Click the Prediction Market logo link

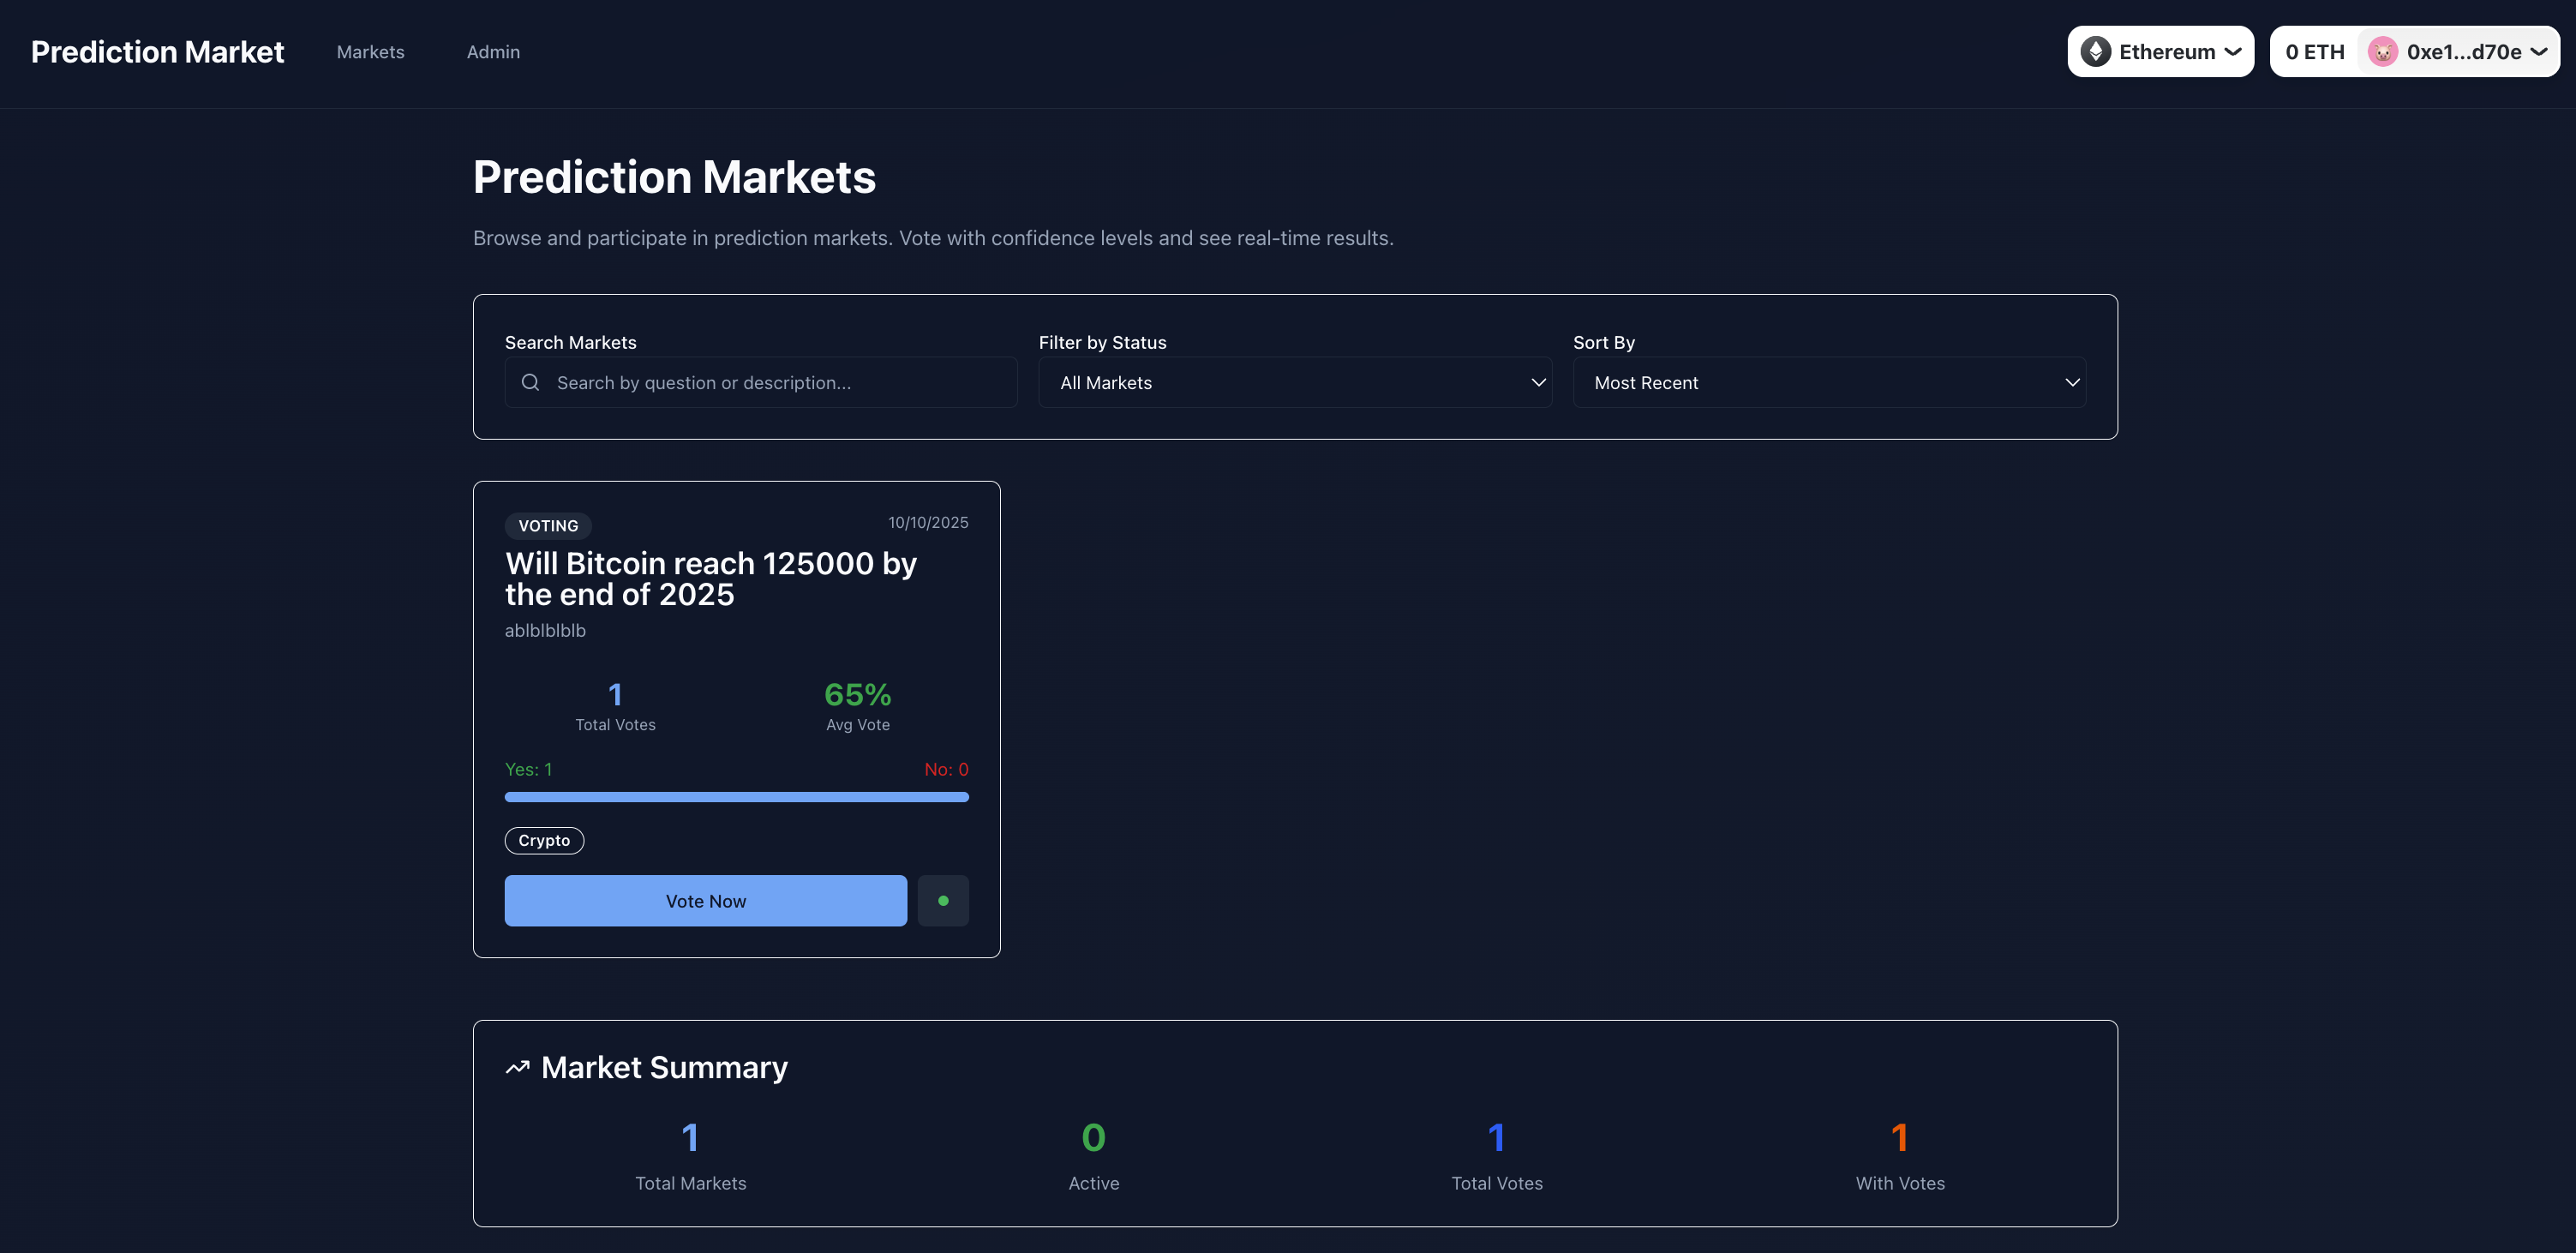click(157, 52)
